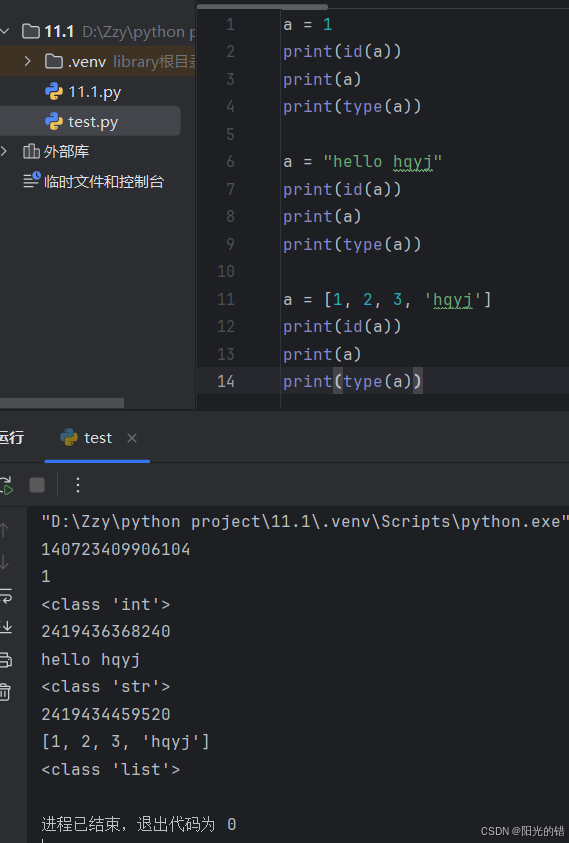Click output value 140723409906104
Image resolution: width=569 pixels, height=843 pixels.
116,549
